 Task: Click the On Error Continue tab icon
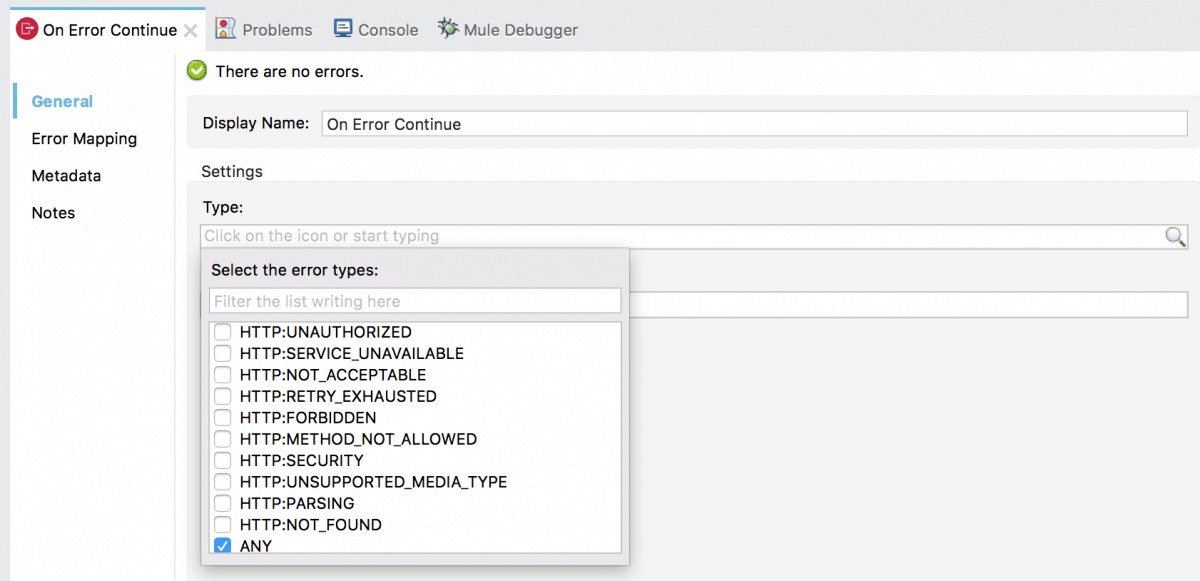pyautogui.click(x=26, y=30)
